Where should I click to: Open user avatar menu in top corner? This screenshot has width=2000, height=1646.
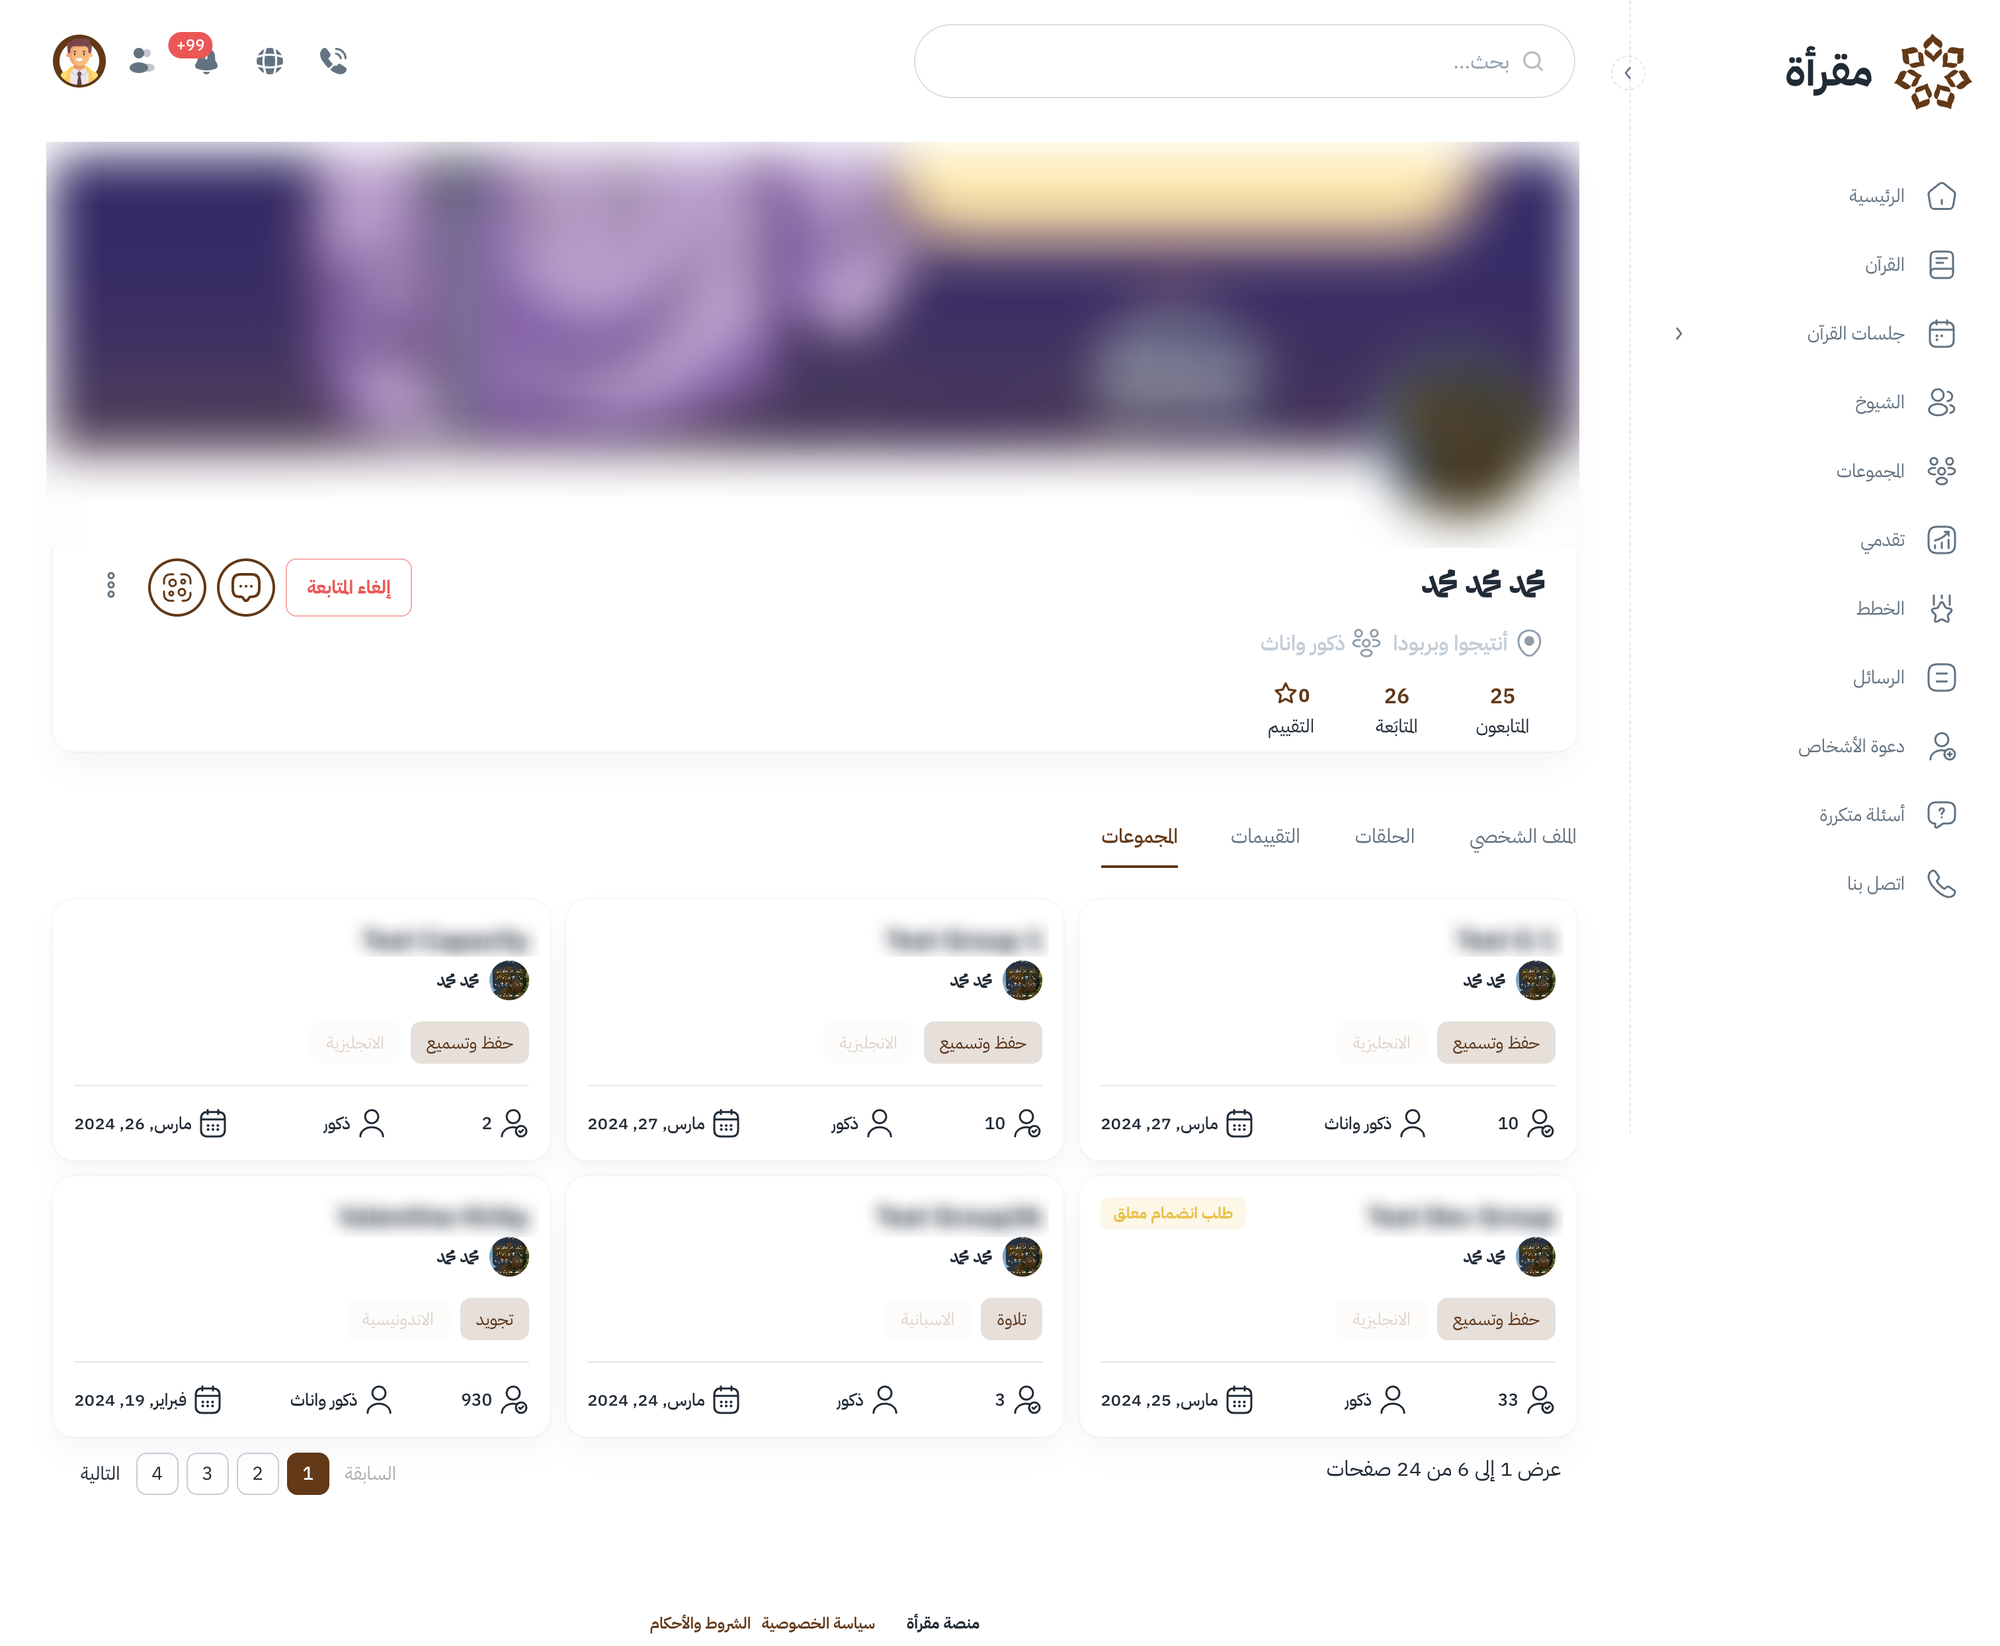(79, 61)
